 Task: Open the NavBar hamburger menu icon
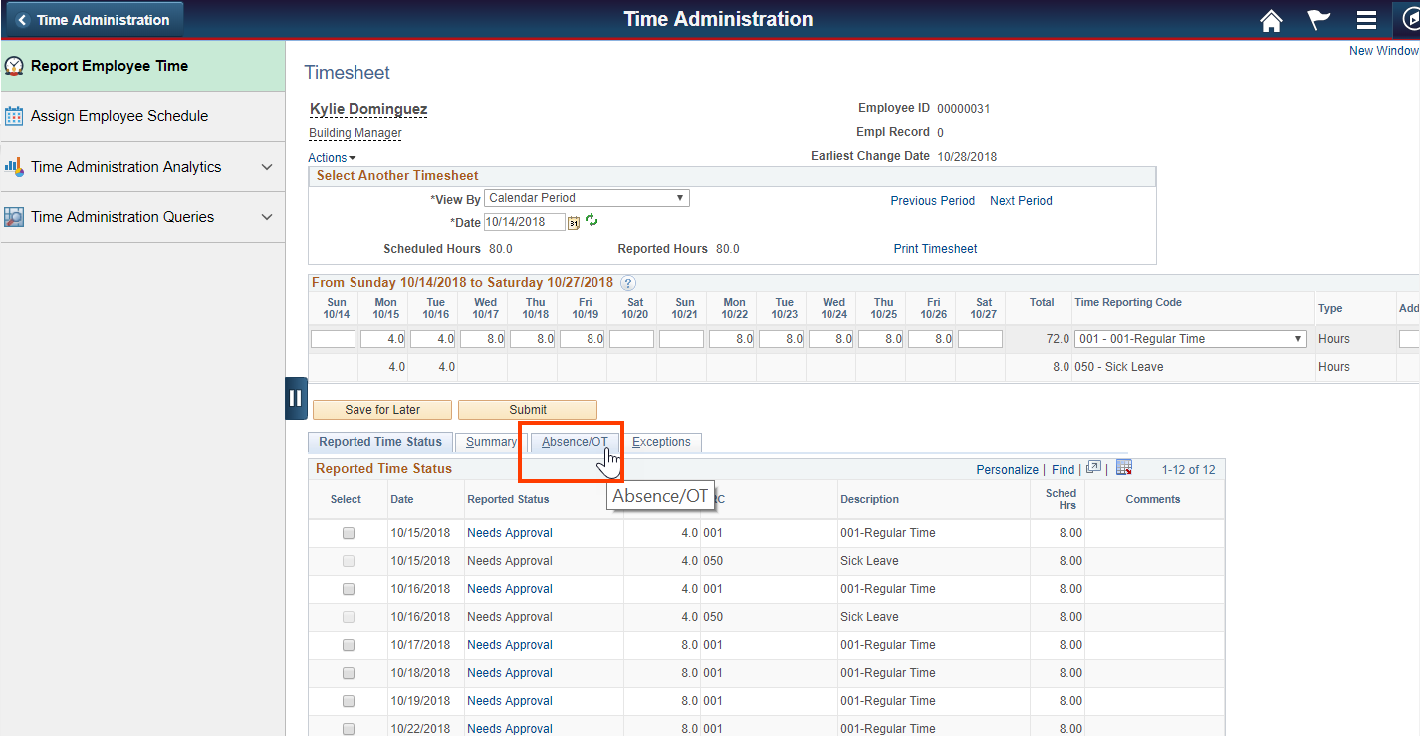[1366, 19]
